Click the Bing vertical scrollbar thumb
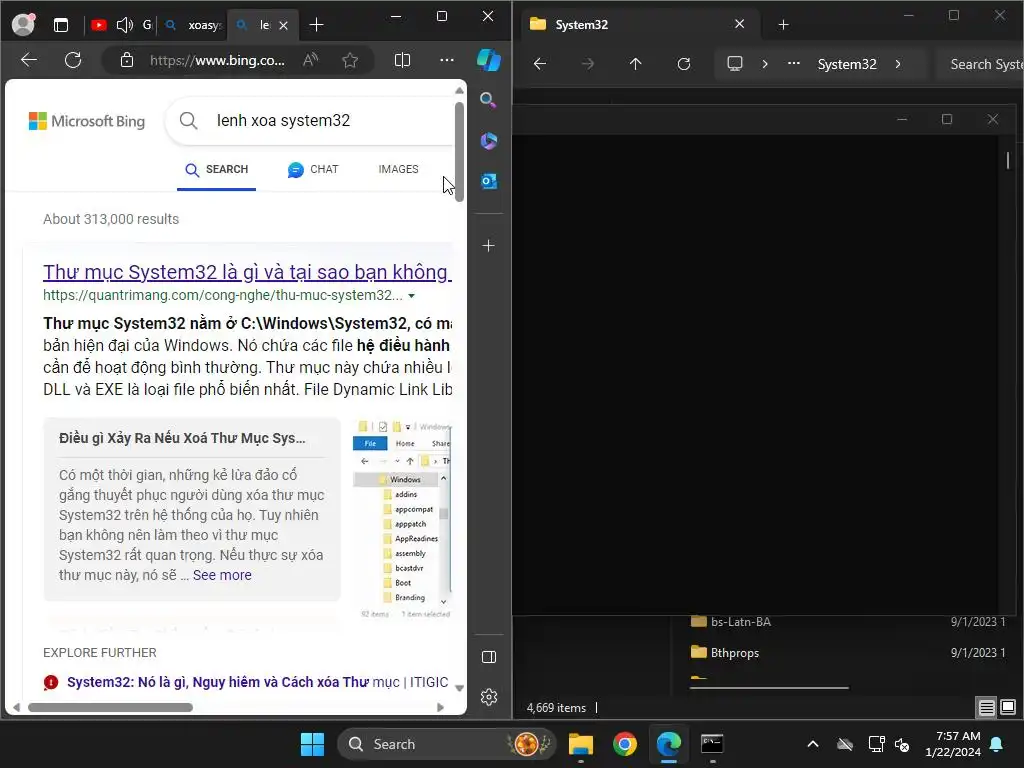 pyautogui.click(x=460, y=152)
